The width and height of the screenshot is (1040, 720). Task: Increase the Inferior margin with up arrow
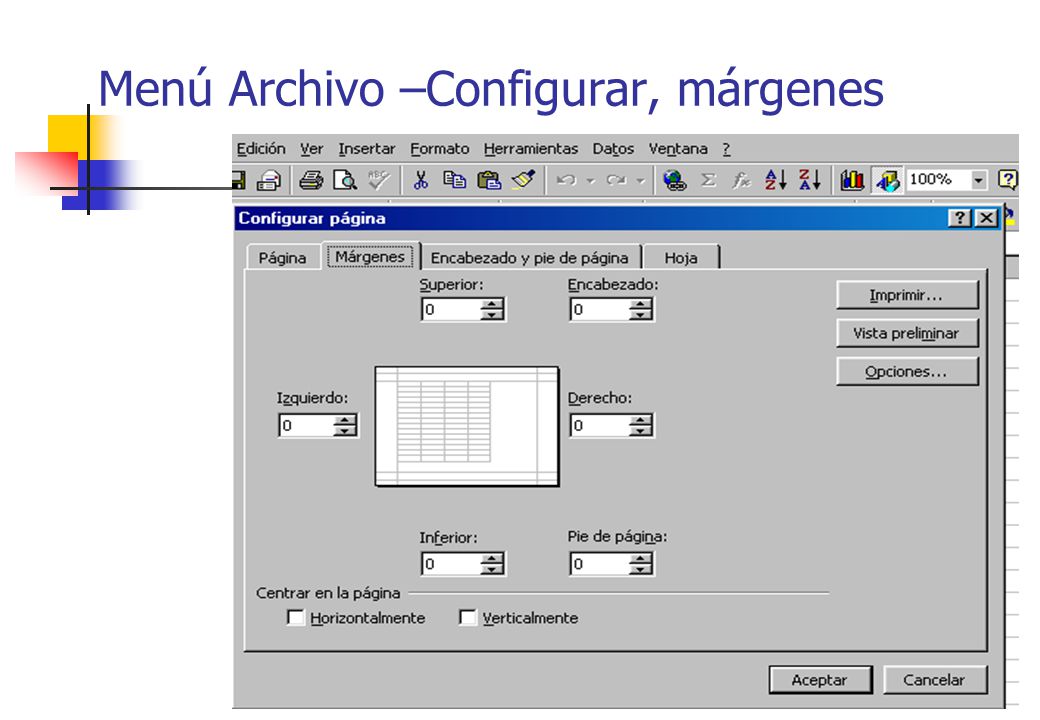click(x=492, y=559)
